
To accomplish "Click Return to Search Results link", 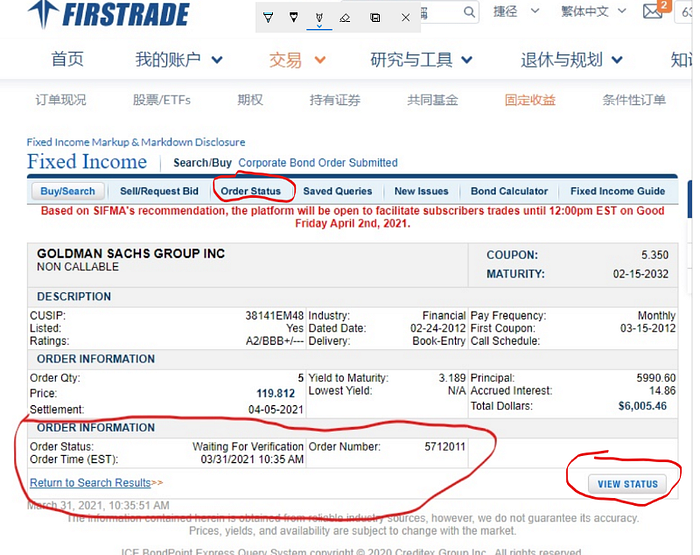I will click(90, 483).
